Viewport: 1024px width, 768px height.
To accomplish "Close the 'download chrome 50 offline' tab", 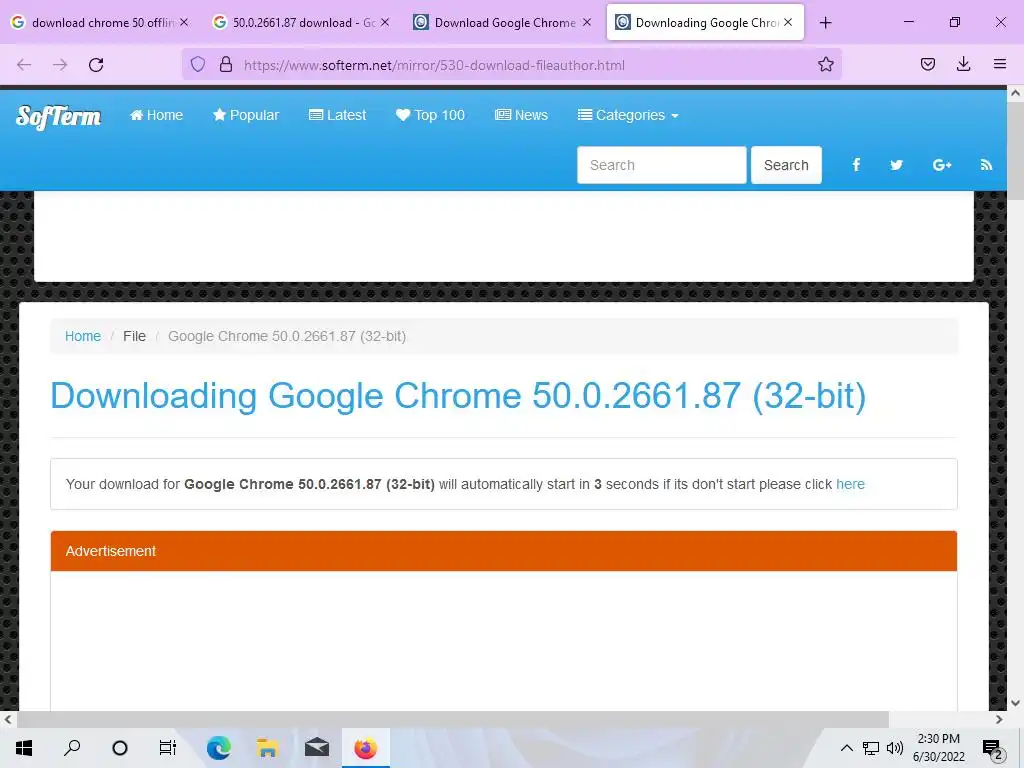I will tap(184, 22).
